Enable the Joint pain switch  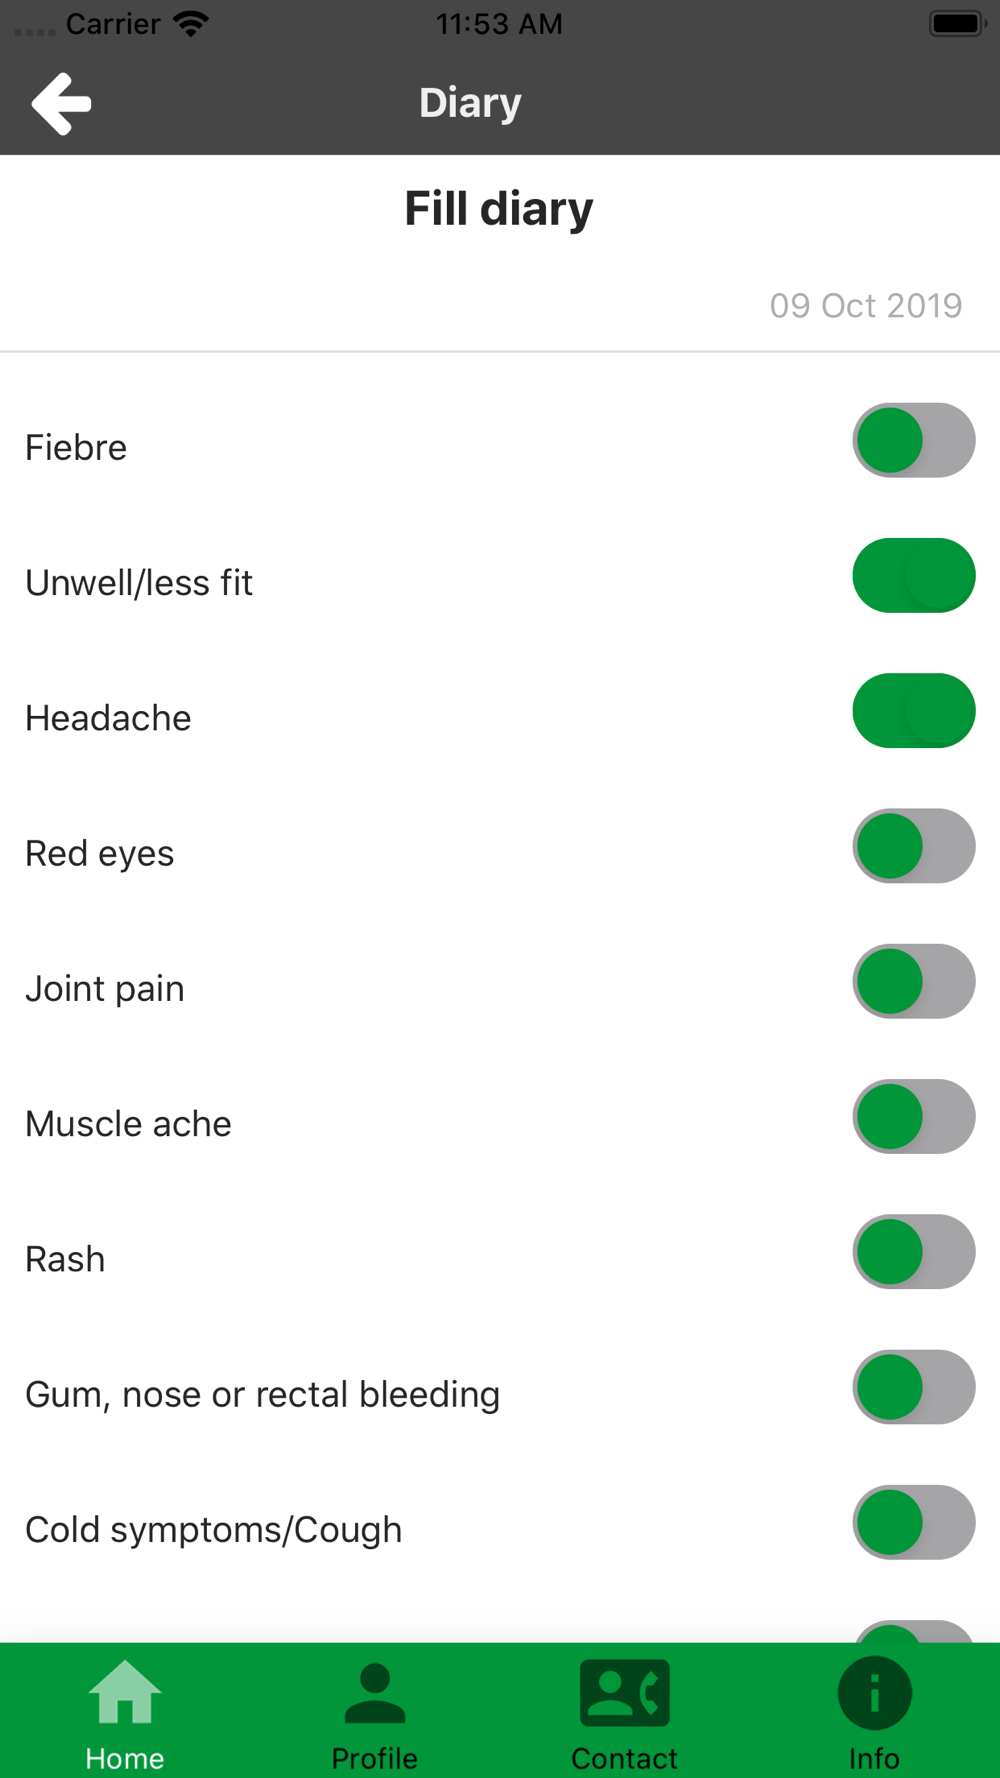914,982
